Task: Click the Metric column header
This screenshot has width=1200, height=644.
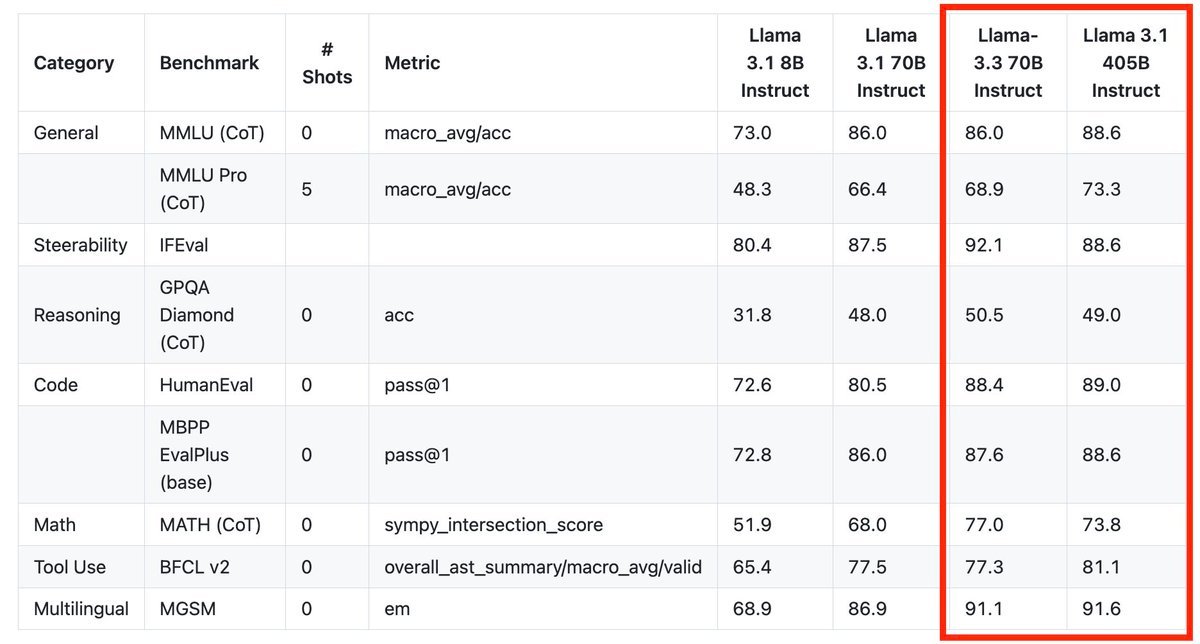Action: click(x=412, y=63)
